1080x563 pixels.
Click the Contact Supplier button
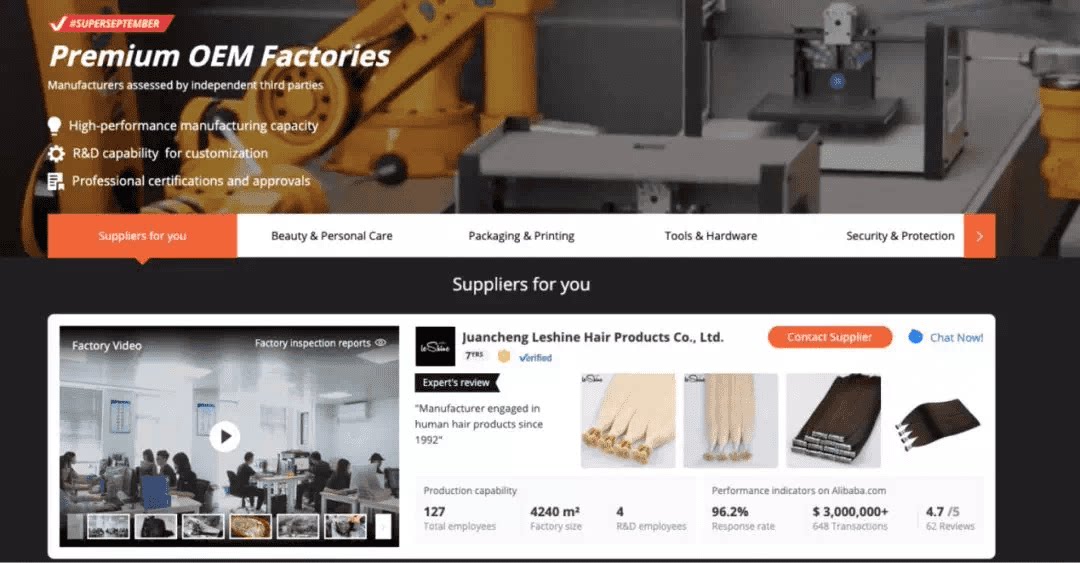tap(830, 337)
